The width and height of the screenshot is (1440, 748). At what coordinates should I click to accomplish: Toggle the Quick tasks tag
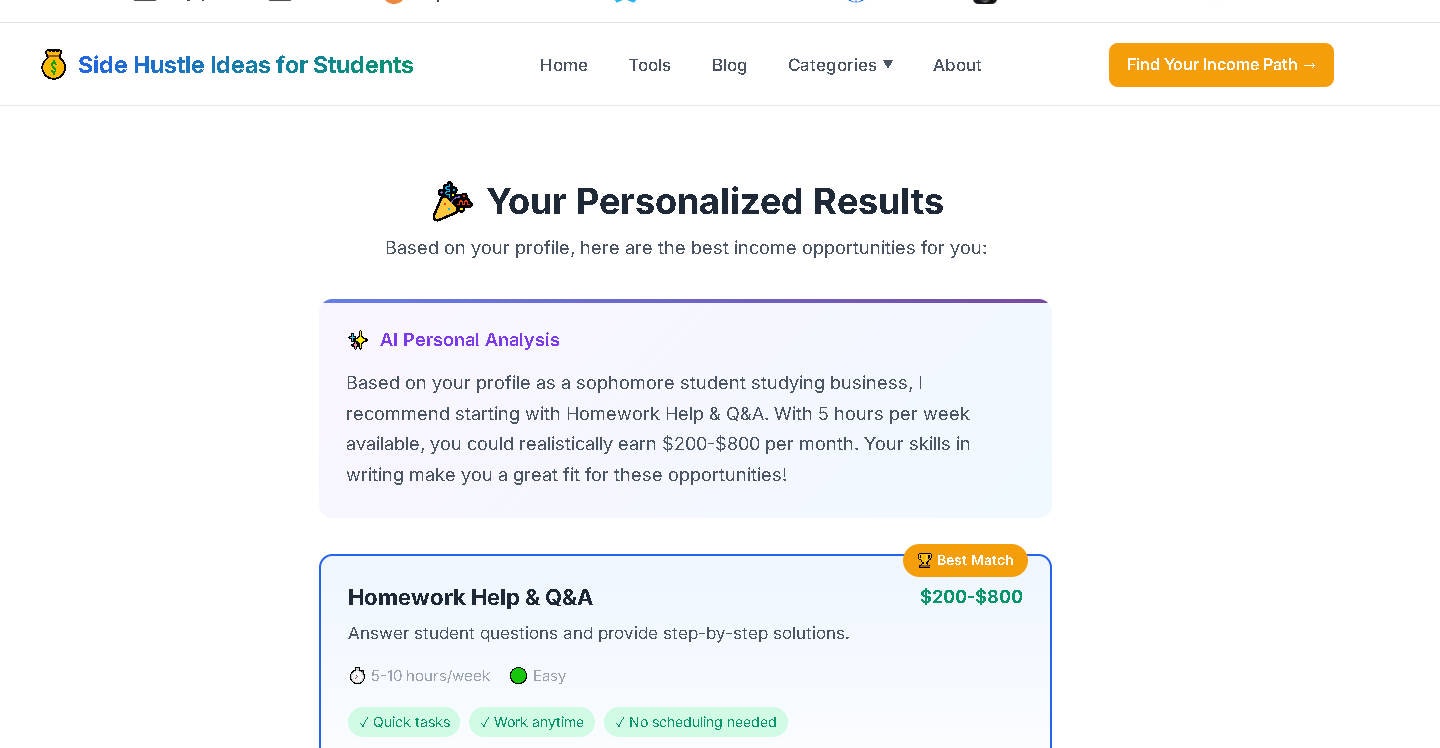404,722
